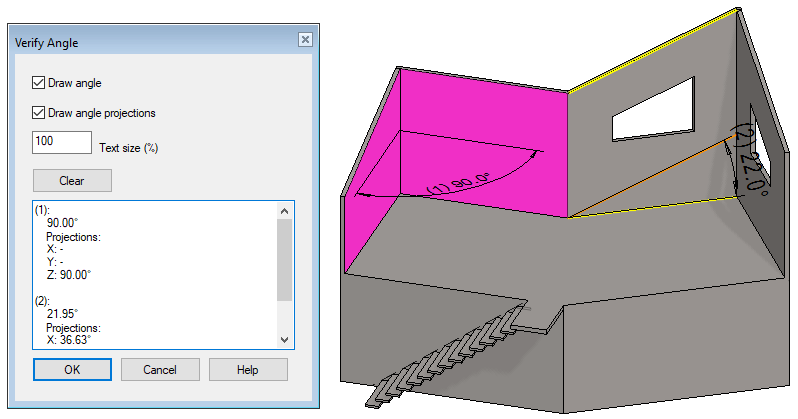The width and height of the screenshot is (798, 419).
Task: Click the Text size percentage field
Action: [62, 142]
